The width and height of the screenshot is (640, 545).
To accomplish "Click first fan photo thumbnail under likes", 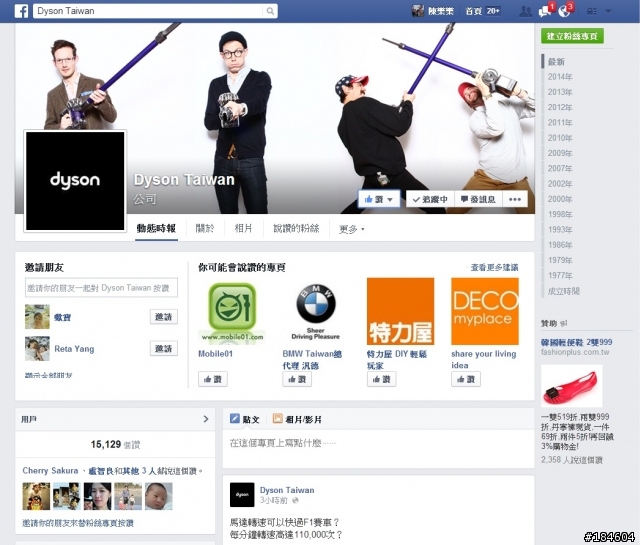I will pyautogui.click(x=36, y=496).
